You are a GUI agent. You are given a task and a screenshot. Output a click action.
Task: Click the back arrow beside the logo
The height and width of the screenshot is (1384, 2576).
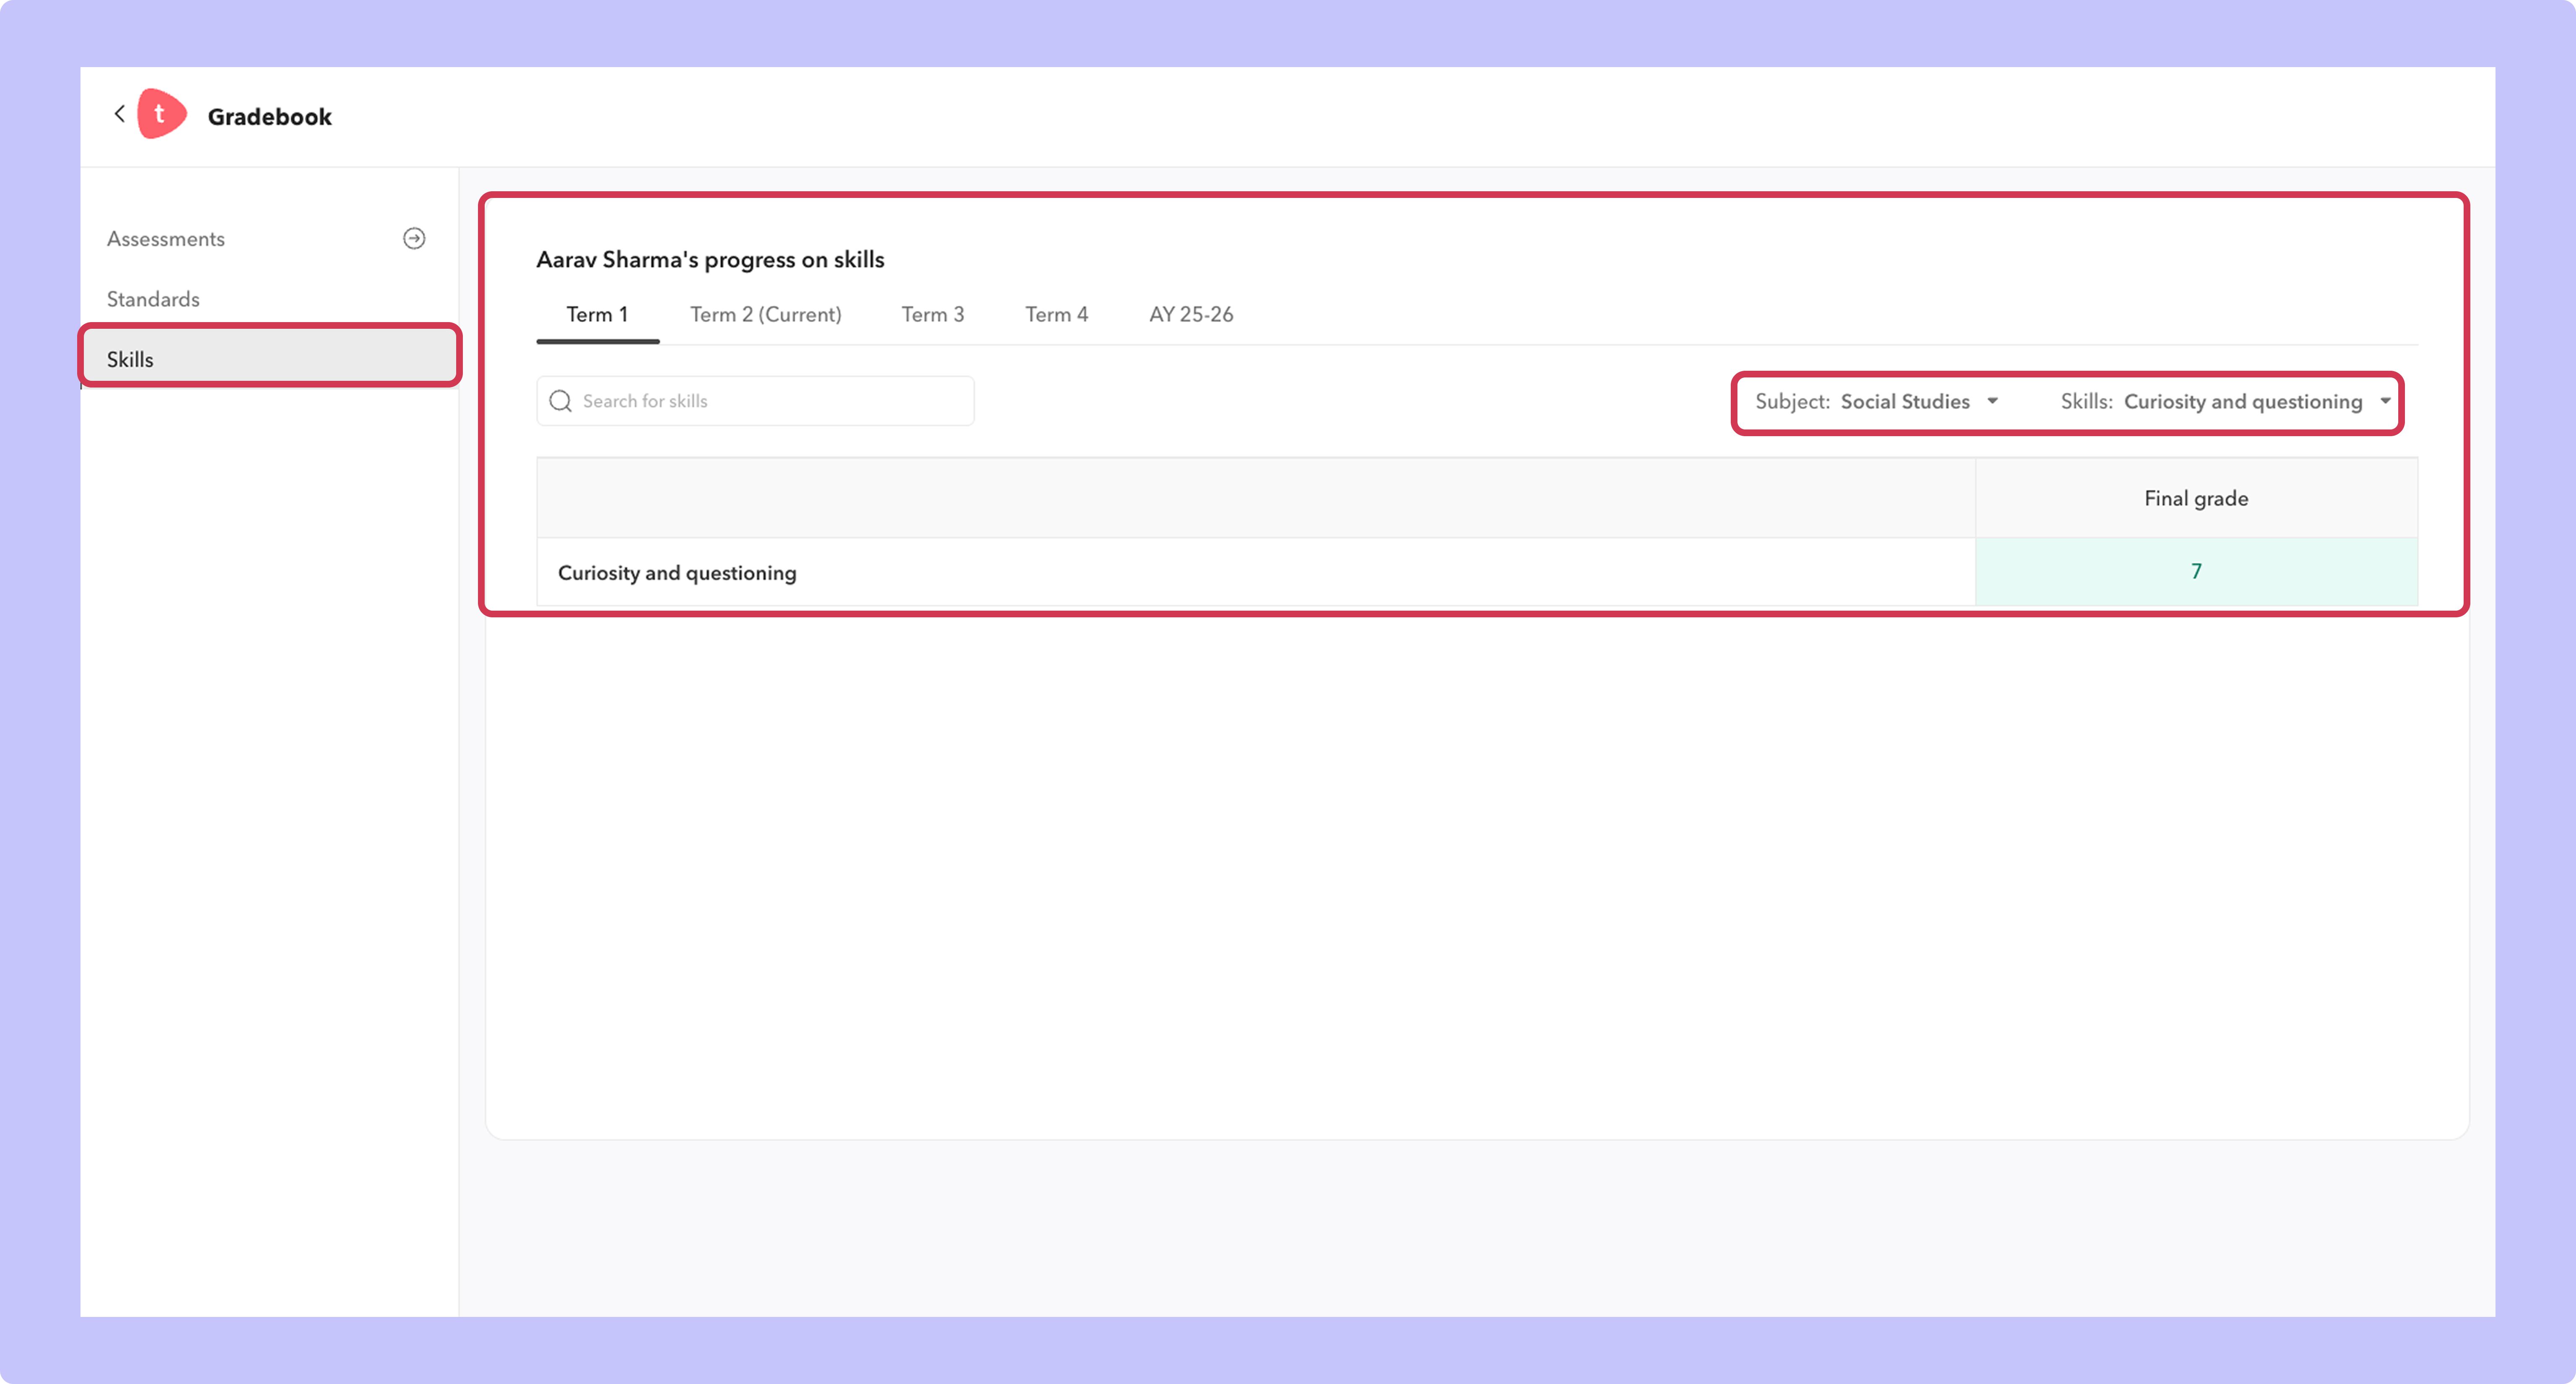(x=119, y=114)
